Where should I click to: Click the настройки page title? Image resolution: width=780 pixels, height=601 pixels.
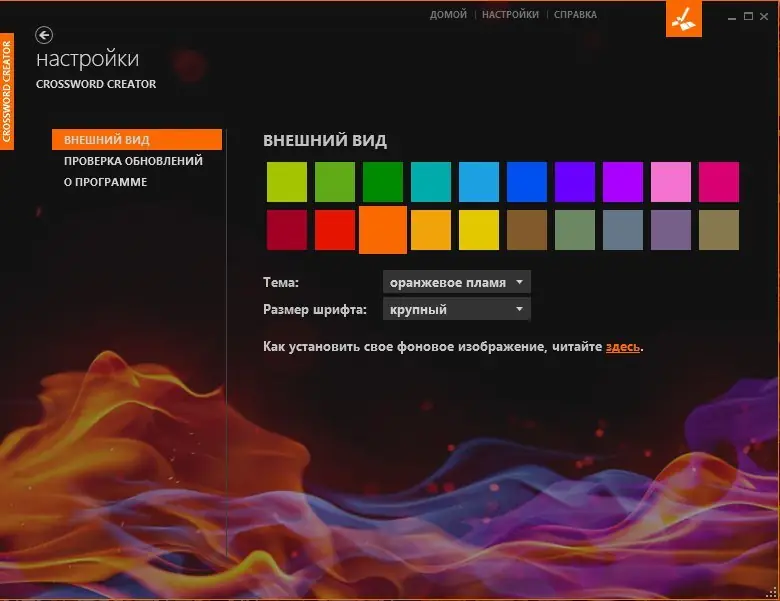pos(88,59)
